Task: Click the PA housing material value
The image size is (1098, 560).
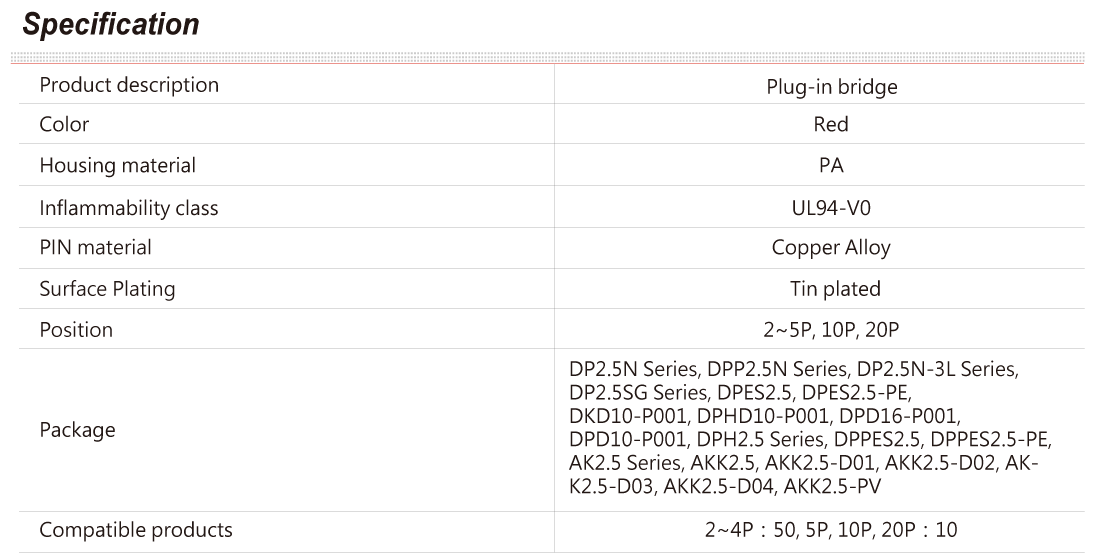Action: 831,166
